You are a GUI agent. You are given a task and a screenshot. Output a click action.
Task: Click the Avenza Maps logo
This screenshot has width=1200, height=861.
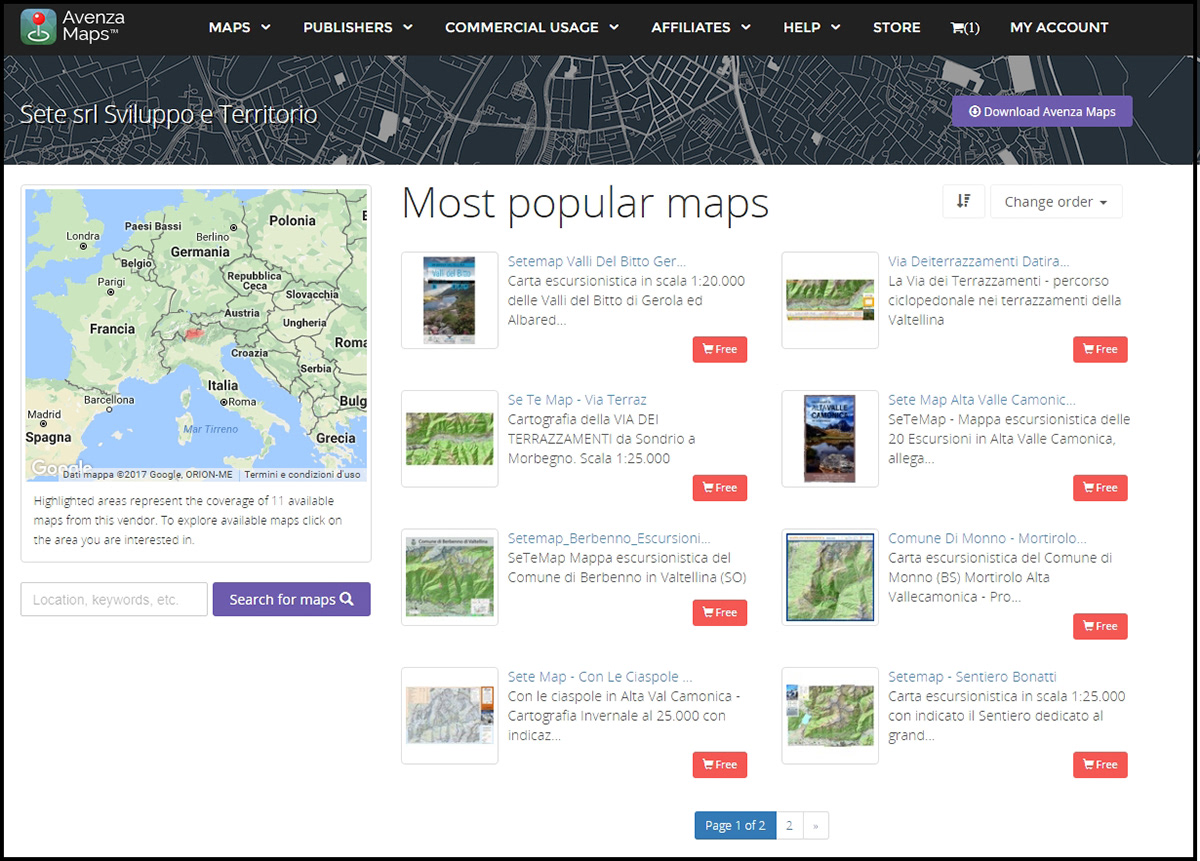click(73, 27)
